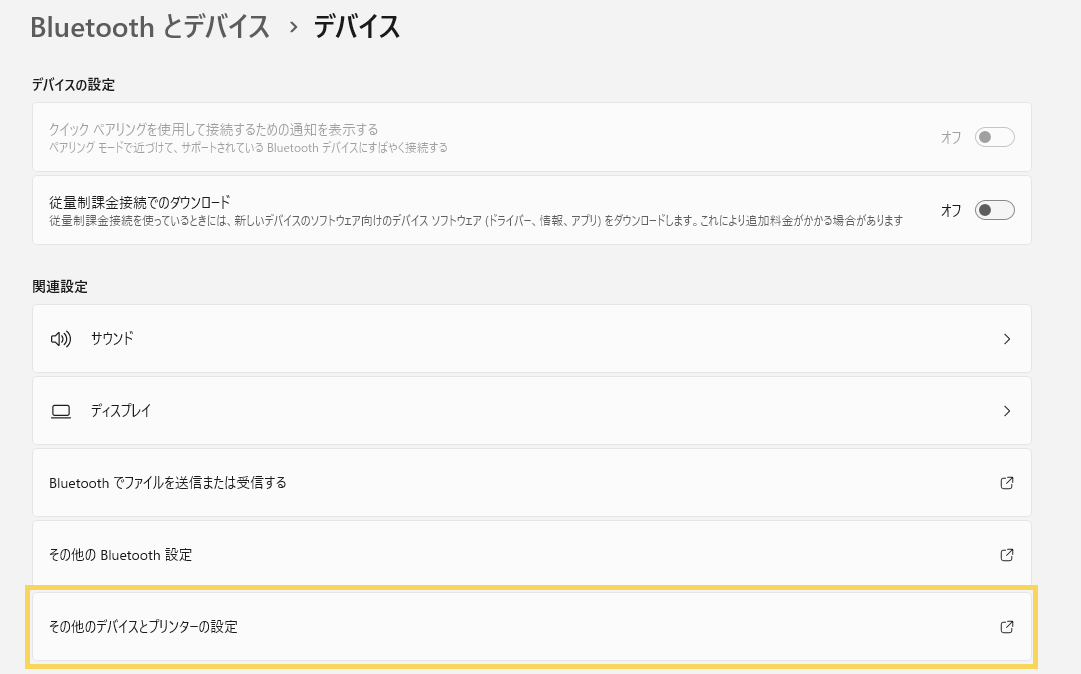Click external-link icon on その他の Bluetooth 設定
Image resolution: width=1081 pixels, height=674 pixels.
coord(1007,555)
